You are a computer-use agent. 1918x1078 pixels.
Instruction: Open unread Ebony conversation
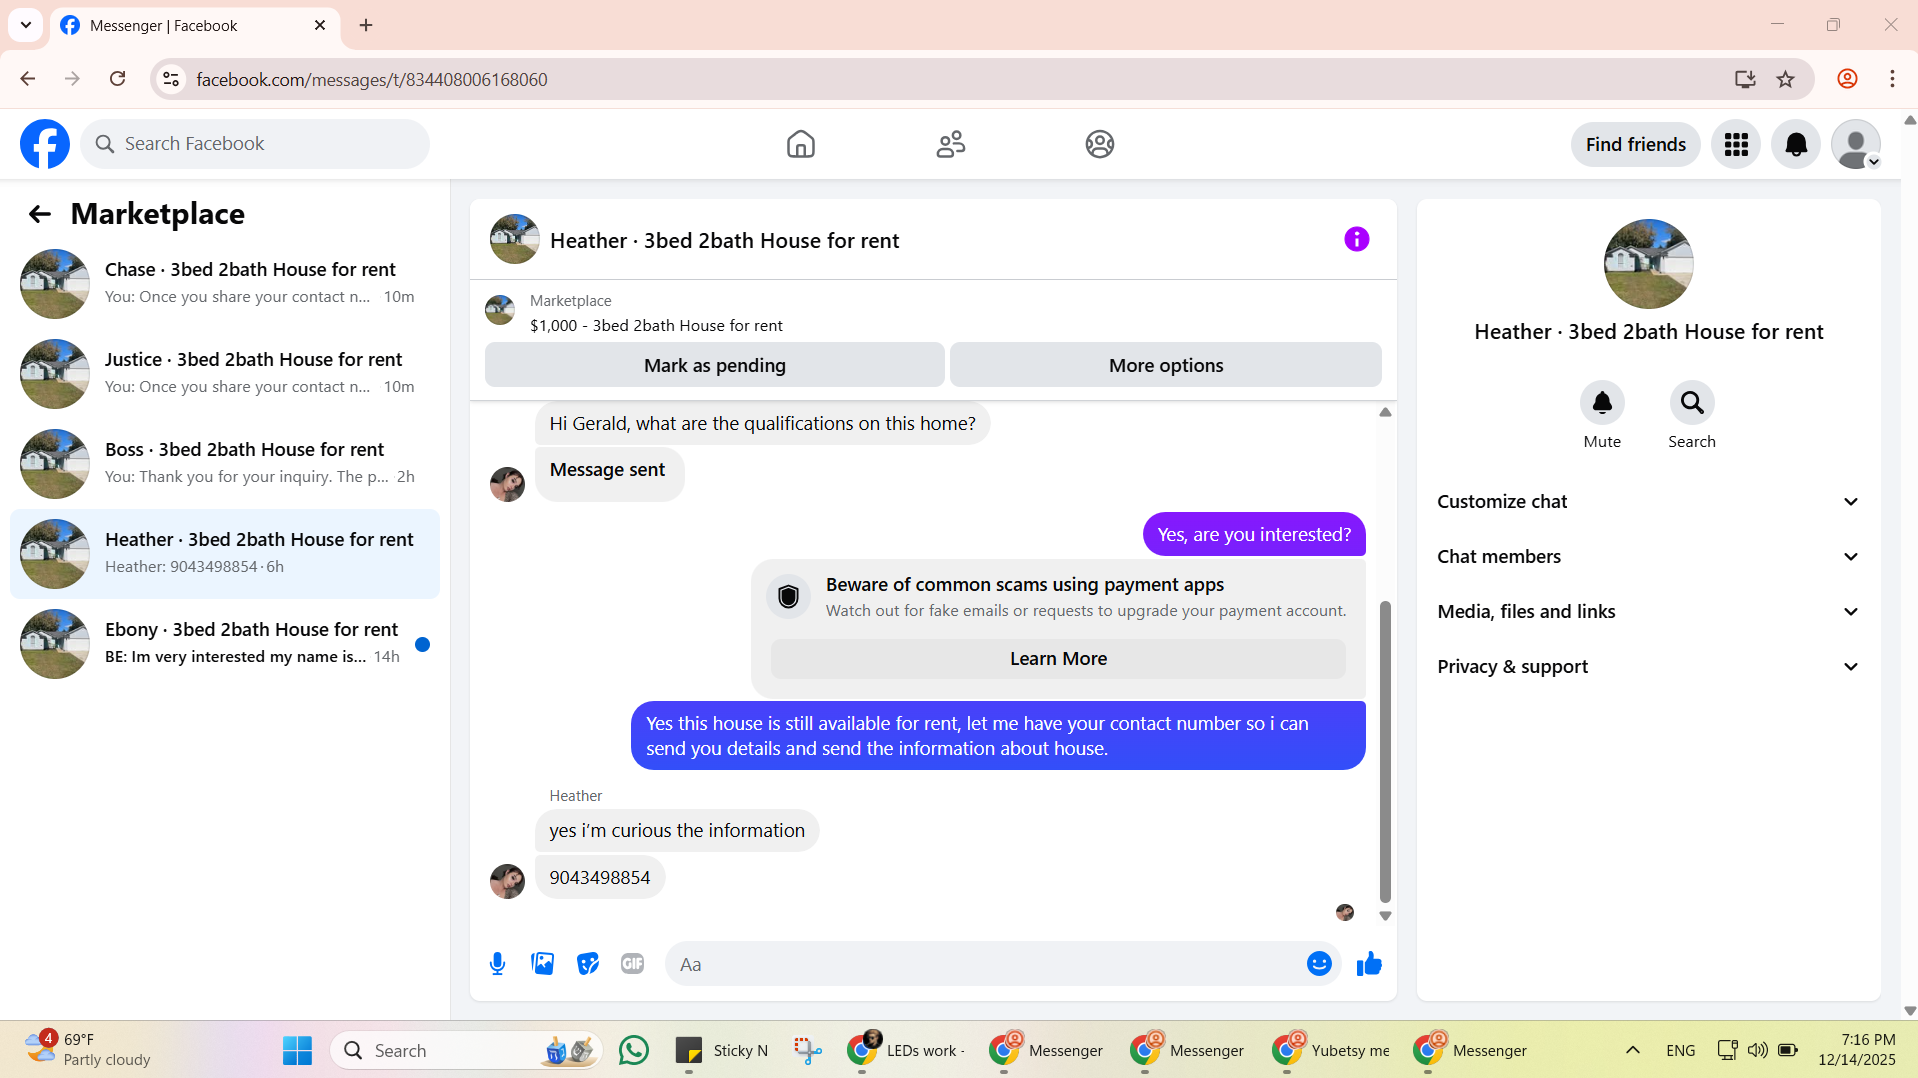click(x=225, y=643)
